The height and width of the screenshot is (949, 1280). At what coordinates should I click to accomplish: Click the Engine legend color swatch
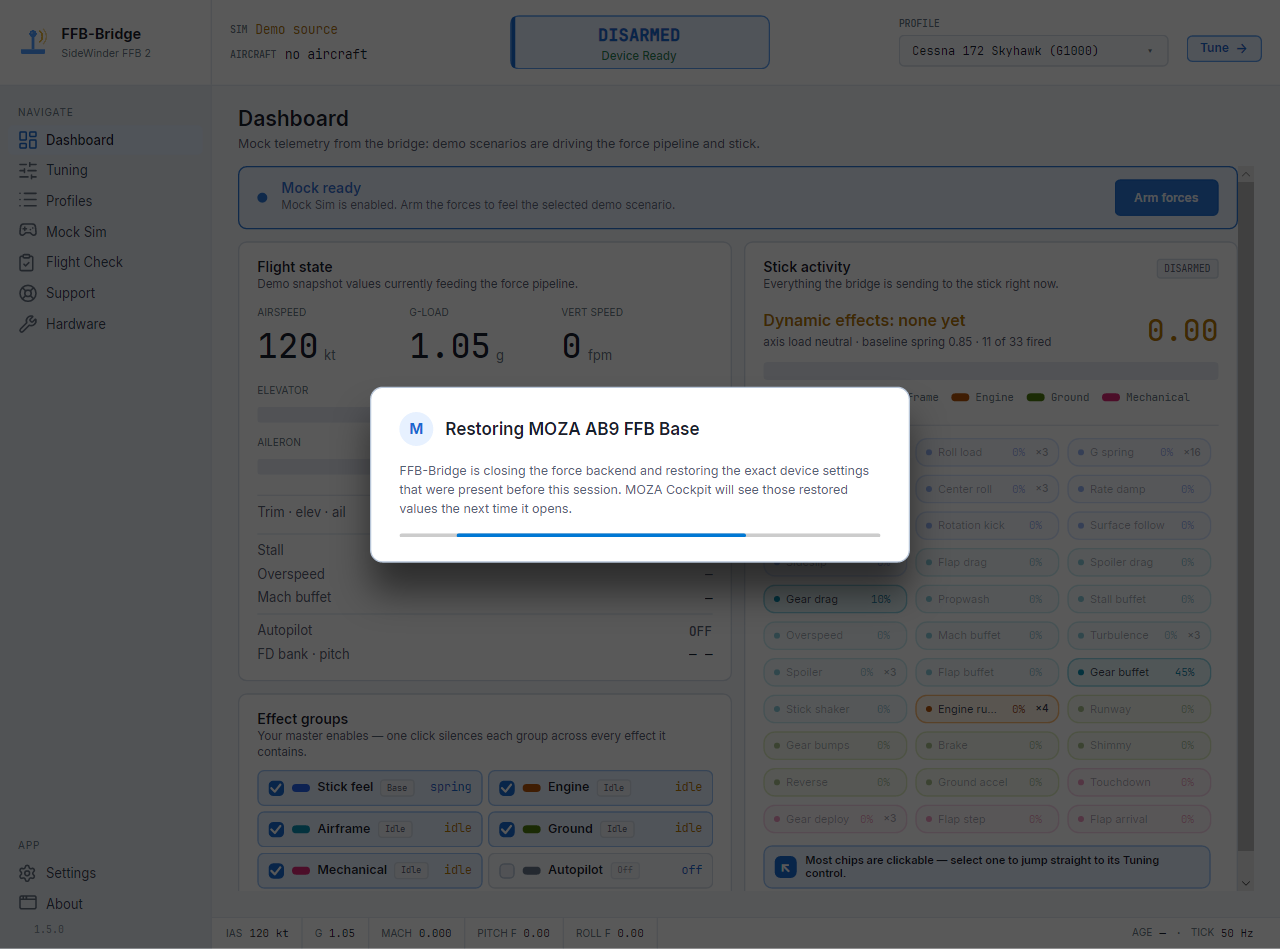coord(960,398)
